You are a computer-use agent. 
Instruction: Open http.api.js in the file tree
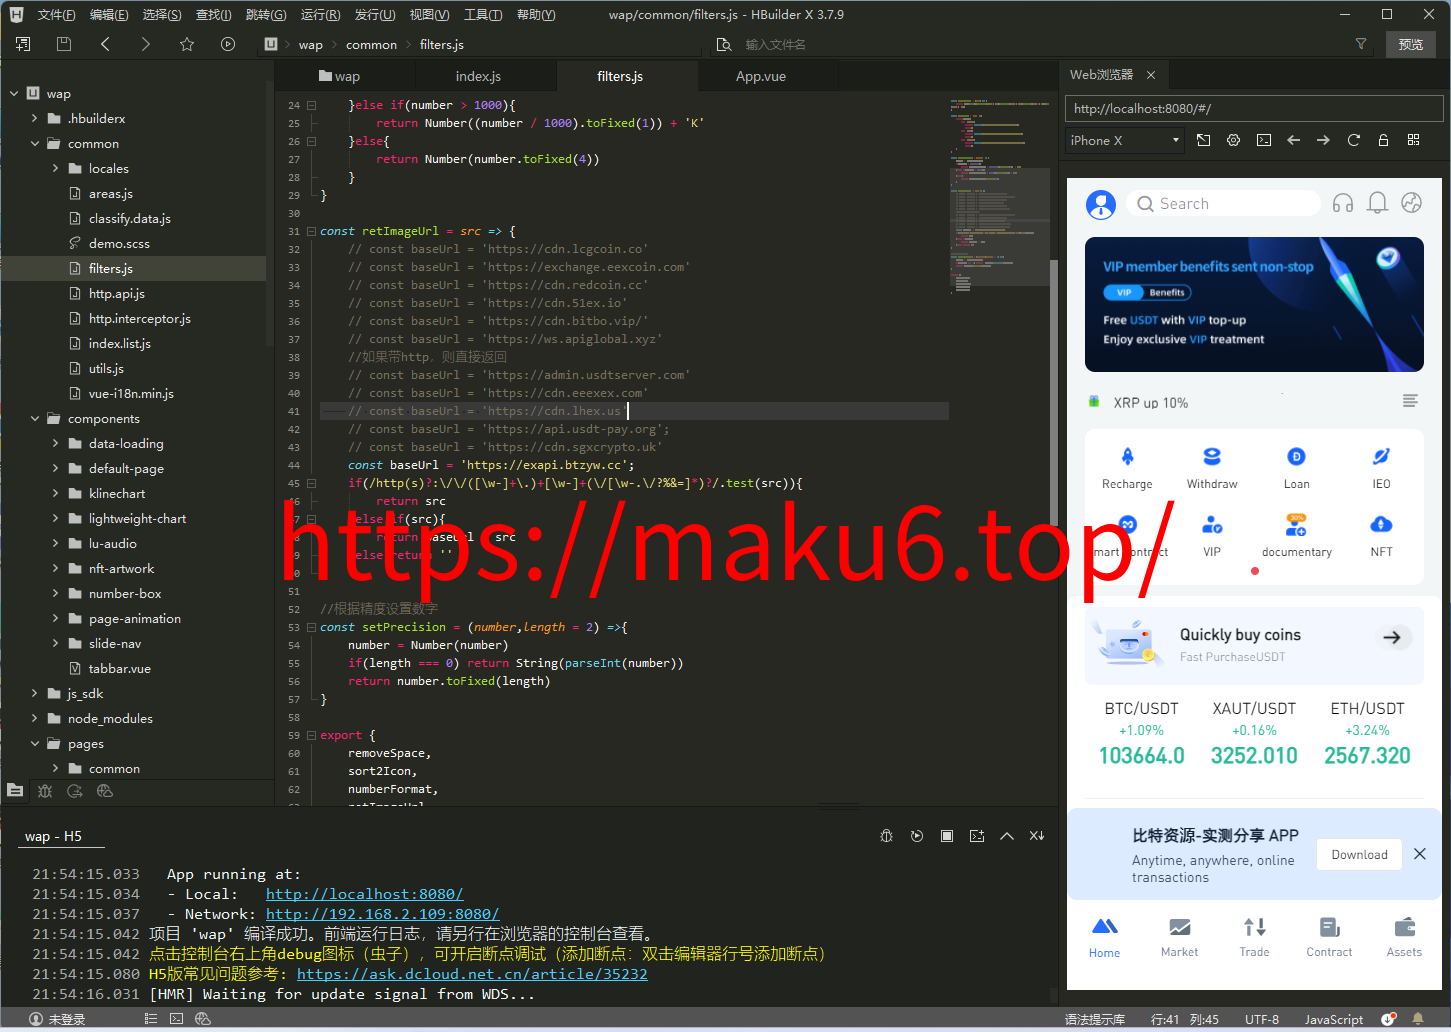click(x=117, y=293)
